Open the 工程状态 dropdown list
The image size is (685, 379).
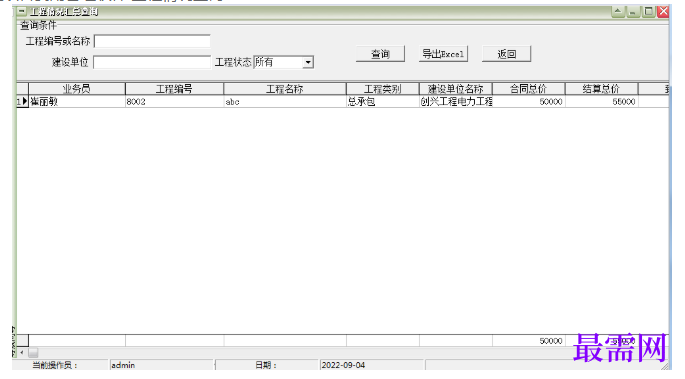pyautogui.click(x=308, y=62)
